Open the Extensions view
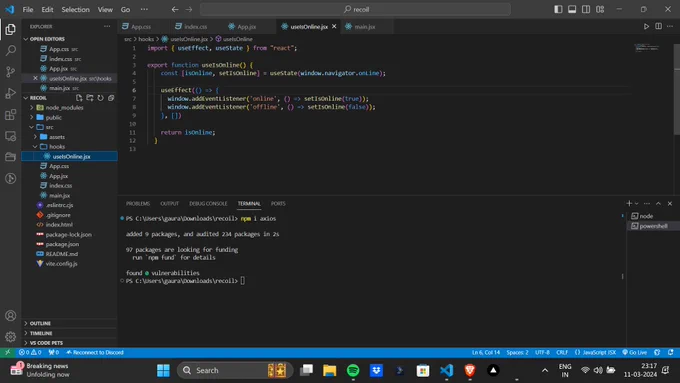 click(10, 115)
